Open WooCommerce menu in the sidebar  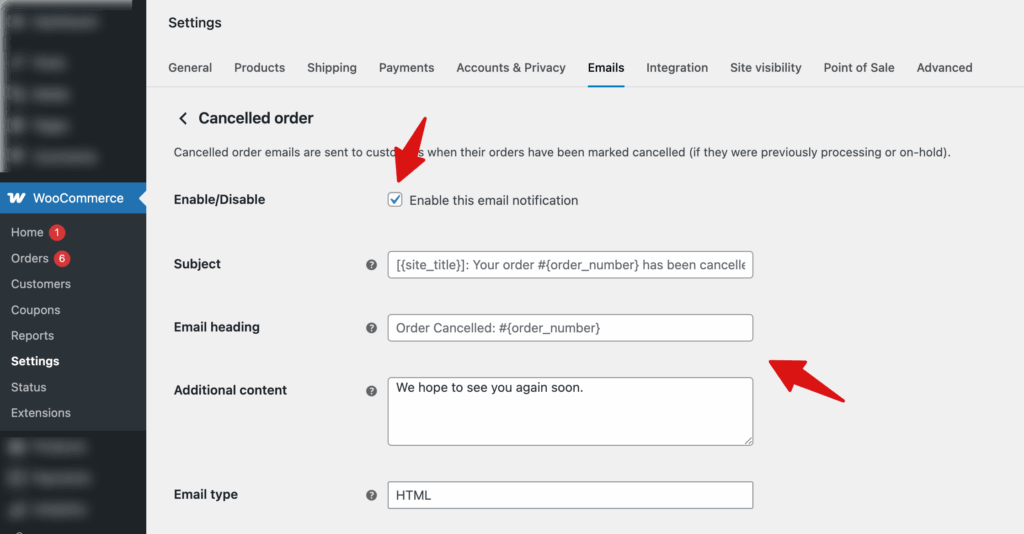(x=73, y=198)
